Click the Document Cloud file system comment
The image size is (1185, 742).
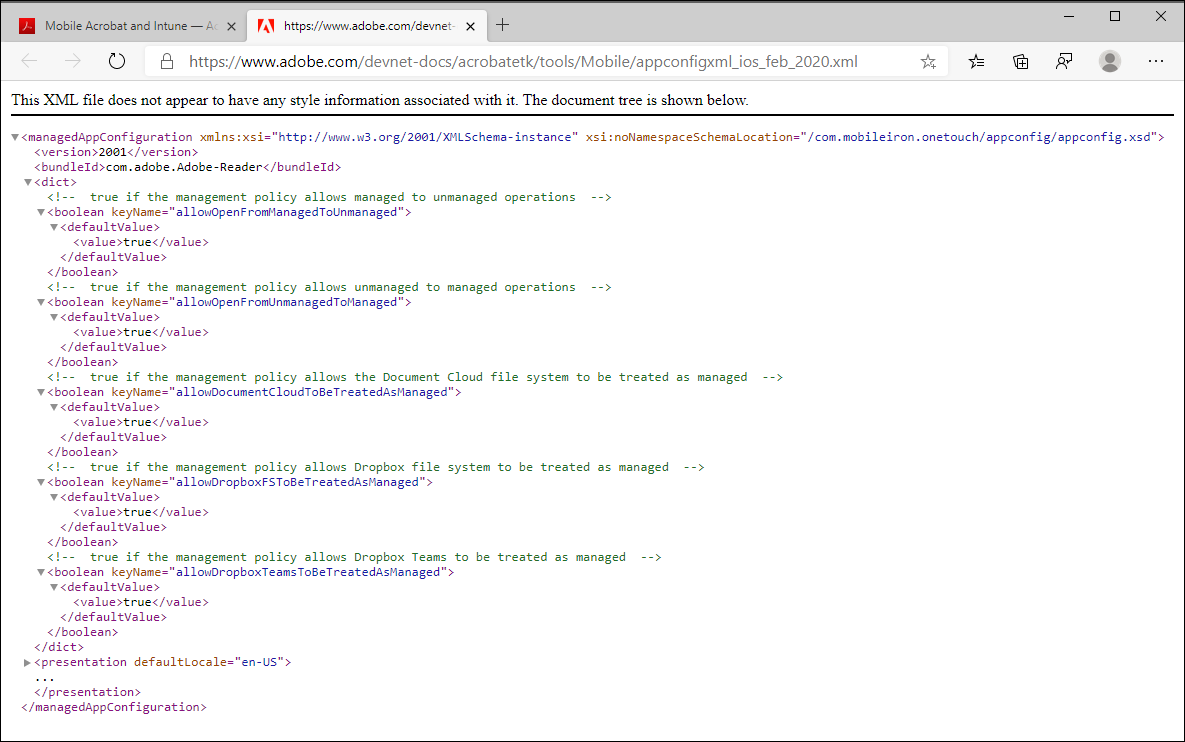pyautogui.click(x=415, y=377)
